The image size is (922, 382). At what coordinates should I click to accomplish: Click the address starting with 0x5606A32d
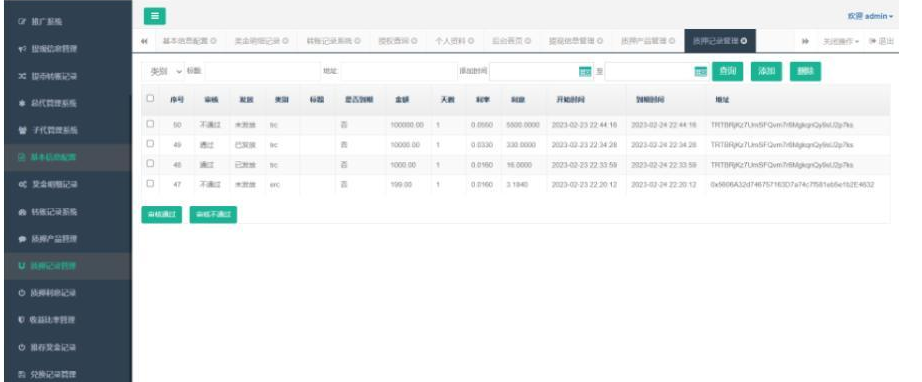pyautogui.click(x=792, y=185)
